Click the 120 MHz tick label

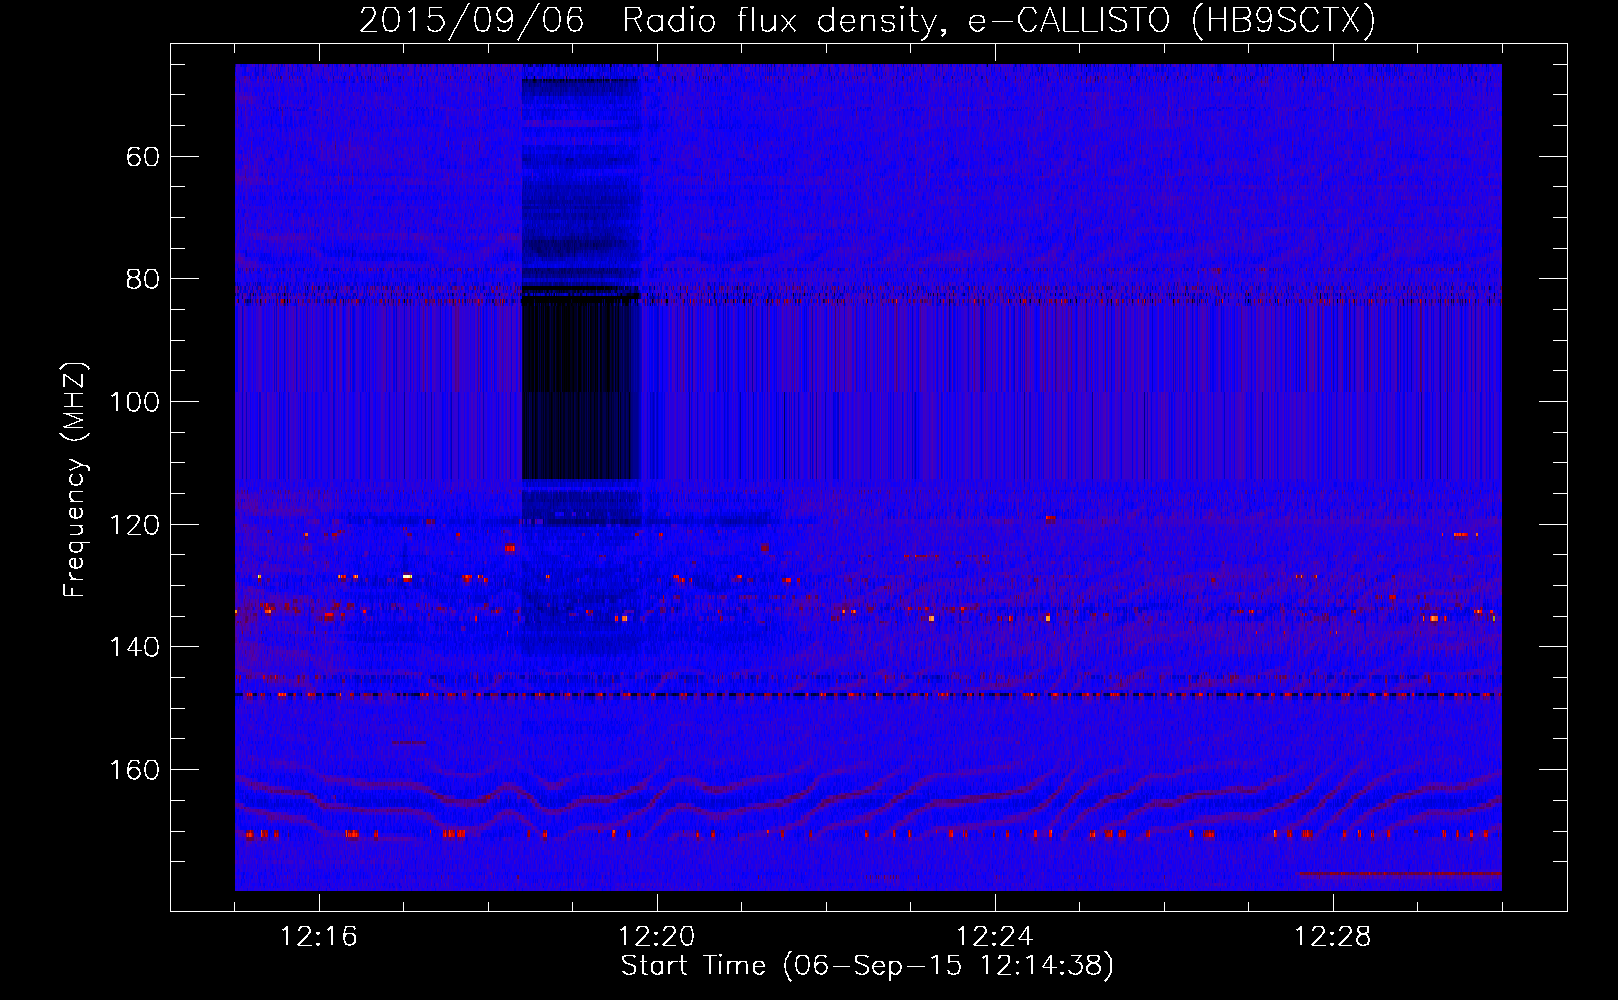(x=134, y=525)
